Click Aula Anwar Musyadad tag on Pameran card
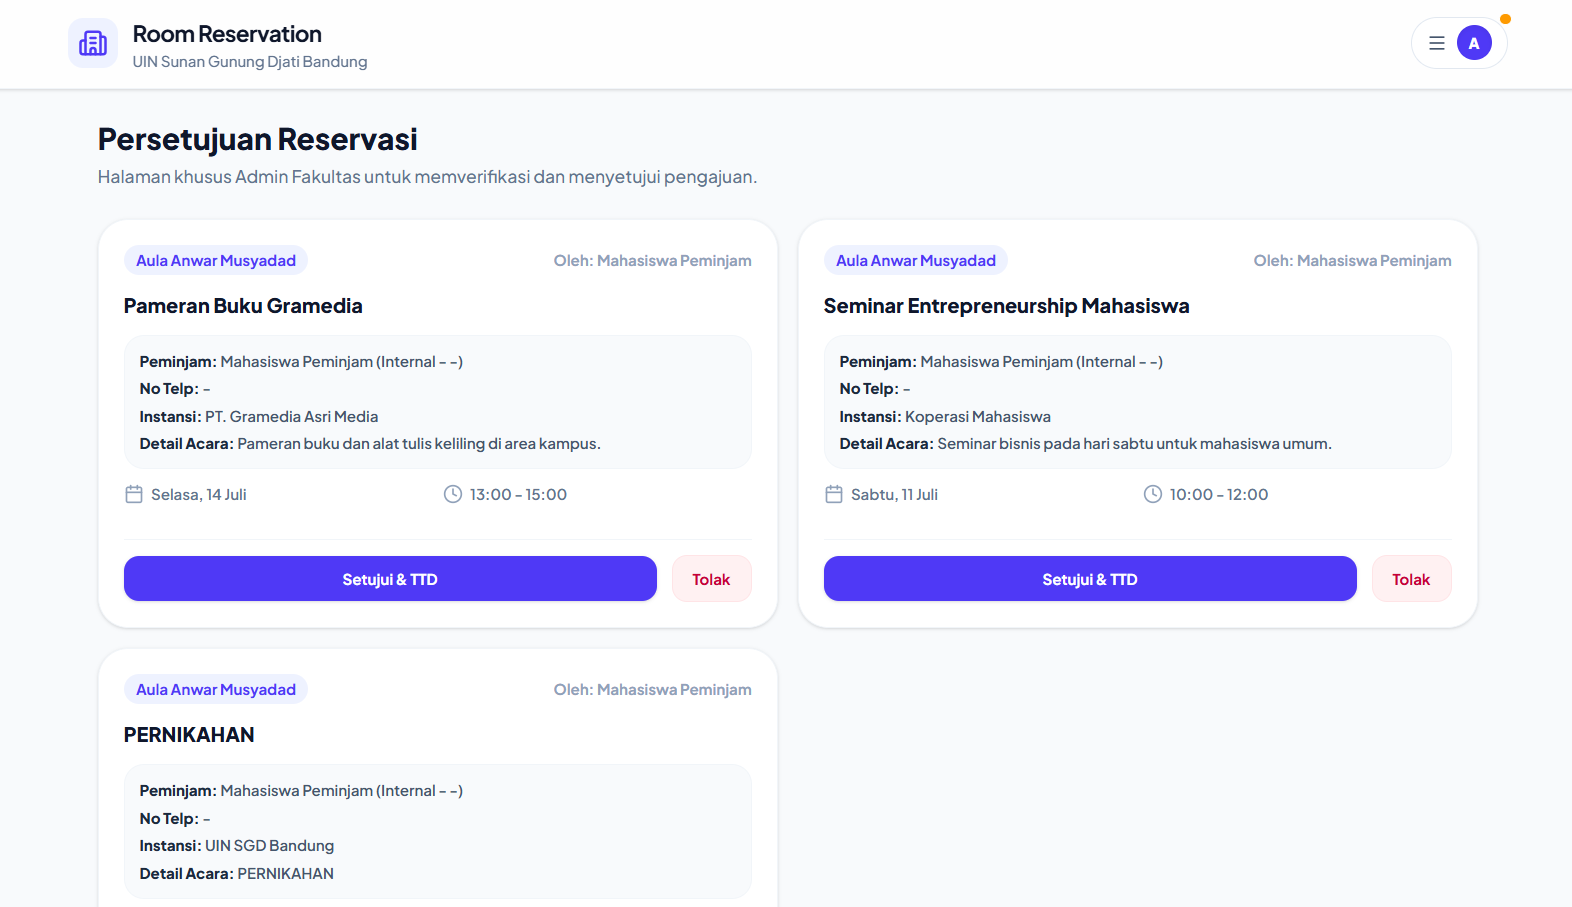The height and width of the screenshot is (907, 1572). (x=216, y=260)
